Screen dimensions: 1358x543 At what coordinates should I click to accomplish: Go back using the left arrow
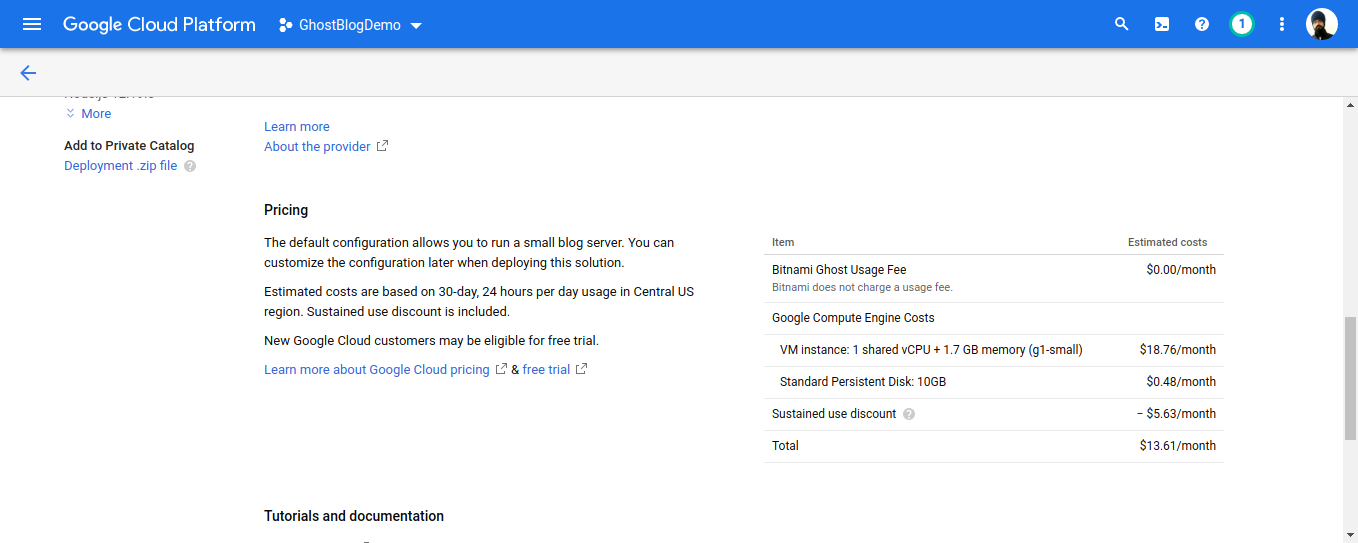point(28,73)
